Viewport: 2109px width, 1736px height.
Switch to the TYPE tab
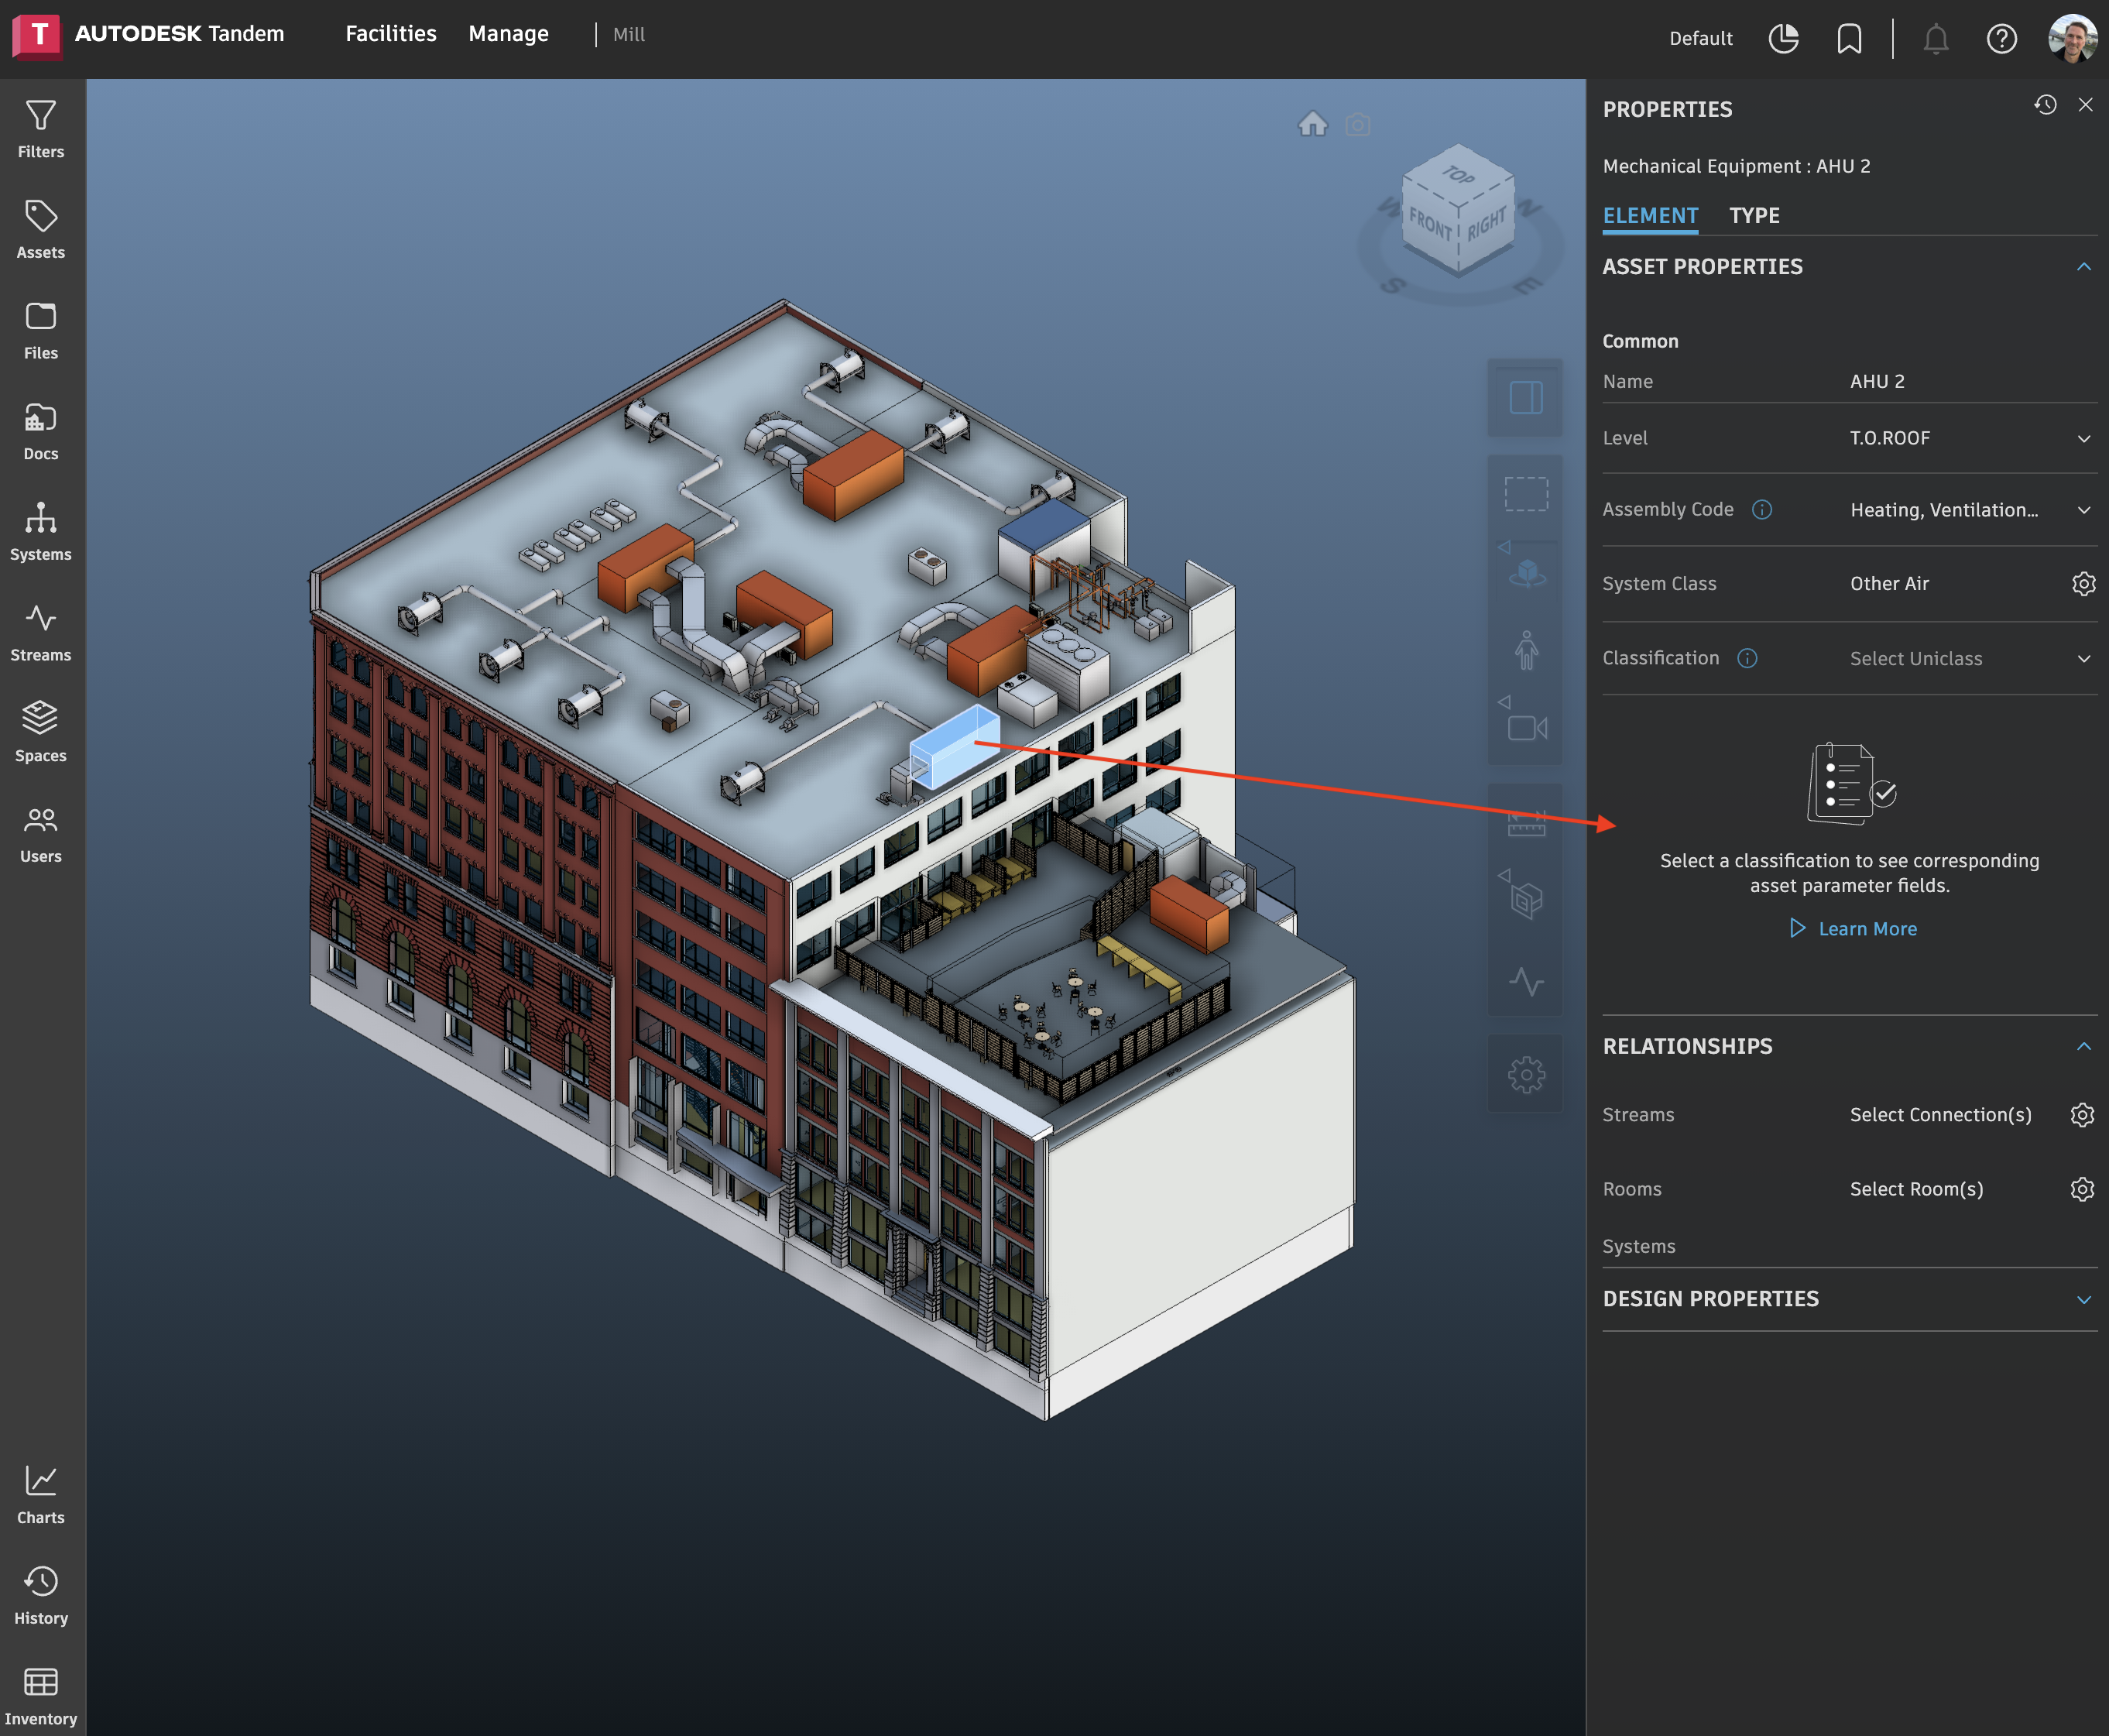click(1754, 215)
